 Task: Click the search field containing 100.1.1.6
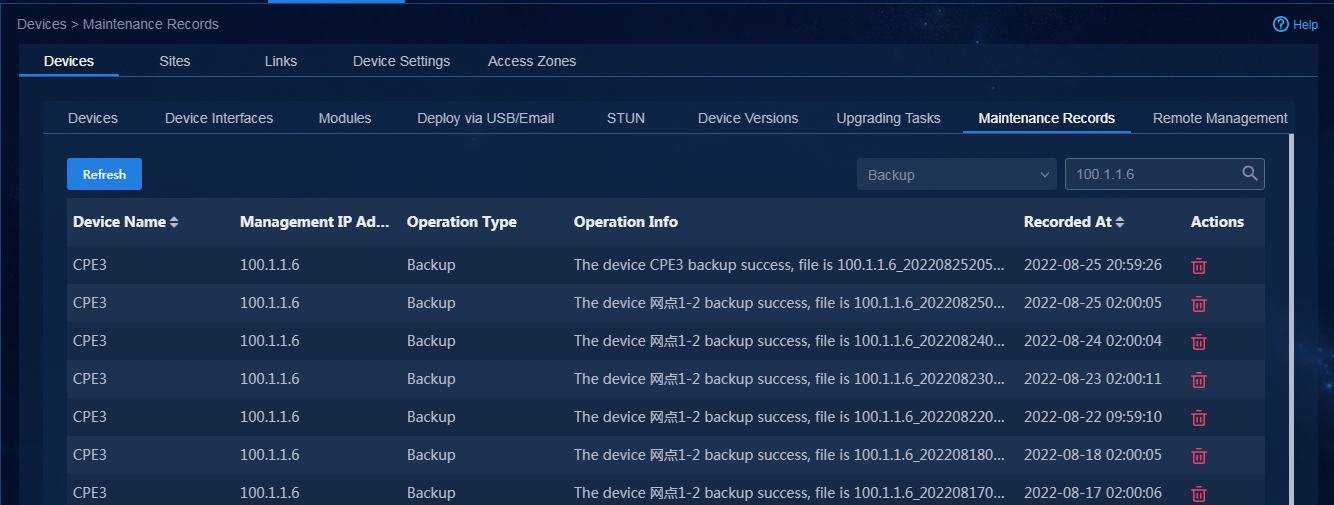(1165, 174)
